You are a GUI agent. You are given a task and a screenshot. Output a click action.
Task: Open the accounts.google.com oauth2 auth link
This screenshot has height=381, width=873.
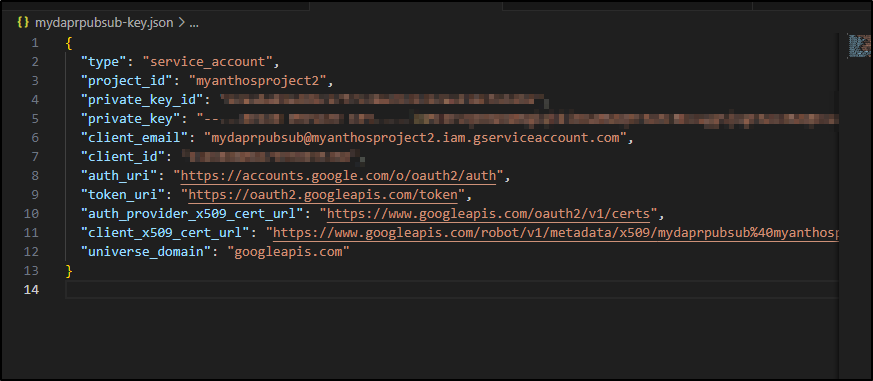[x=338, y=176]
